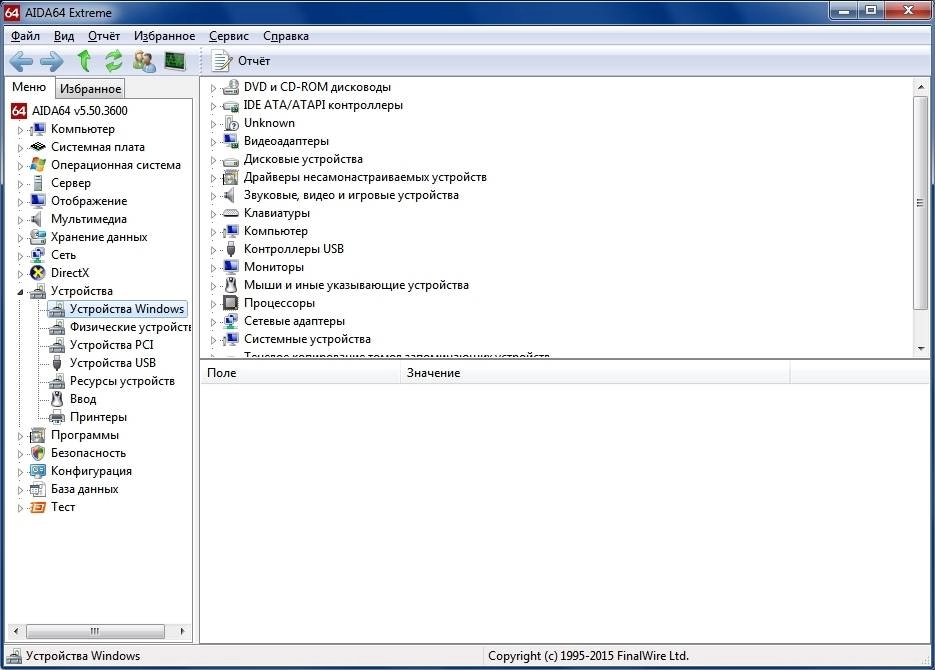Click the device list scroll up arrow
Image resolution: width=935 pixels, height=670 pixels.
921,87
